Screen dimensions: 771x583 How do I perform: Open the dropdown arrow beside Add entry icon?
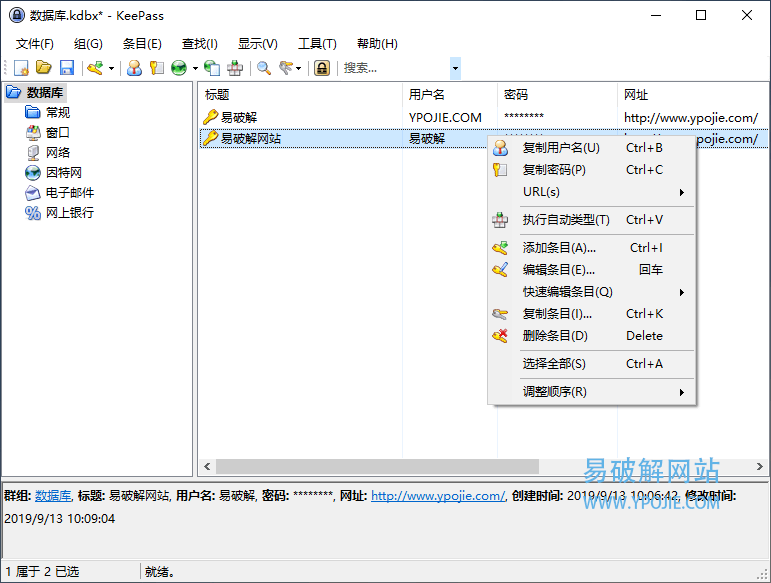coord(111,68)
